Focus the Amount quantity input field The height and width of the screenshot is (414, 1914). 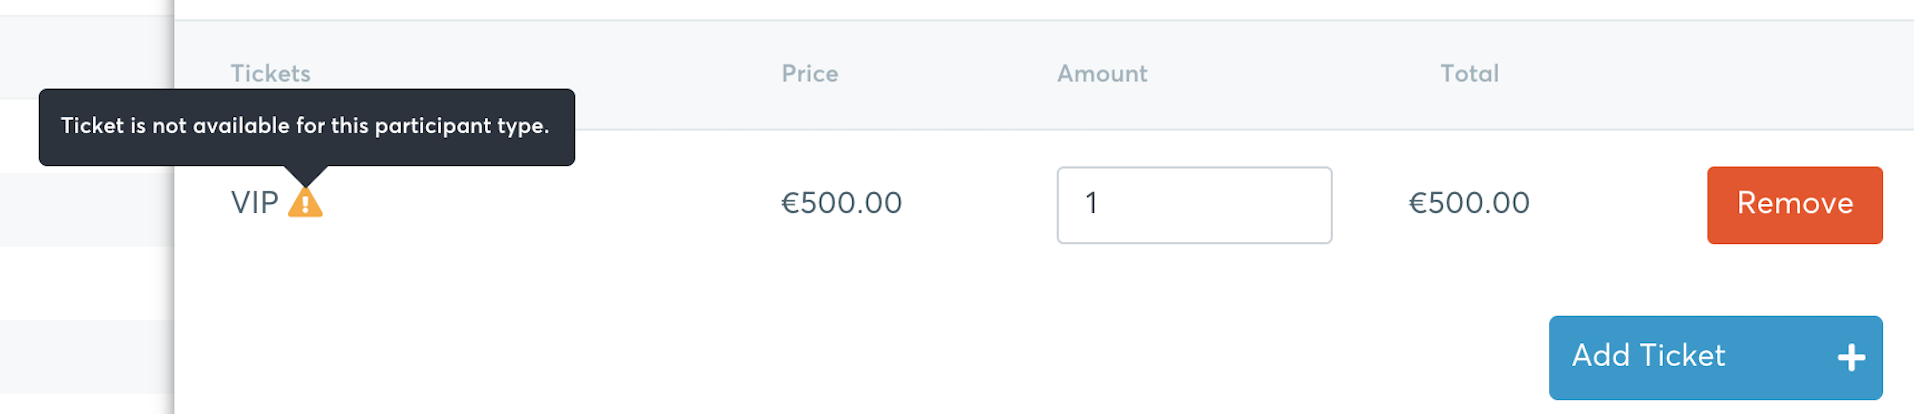1194,205
